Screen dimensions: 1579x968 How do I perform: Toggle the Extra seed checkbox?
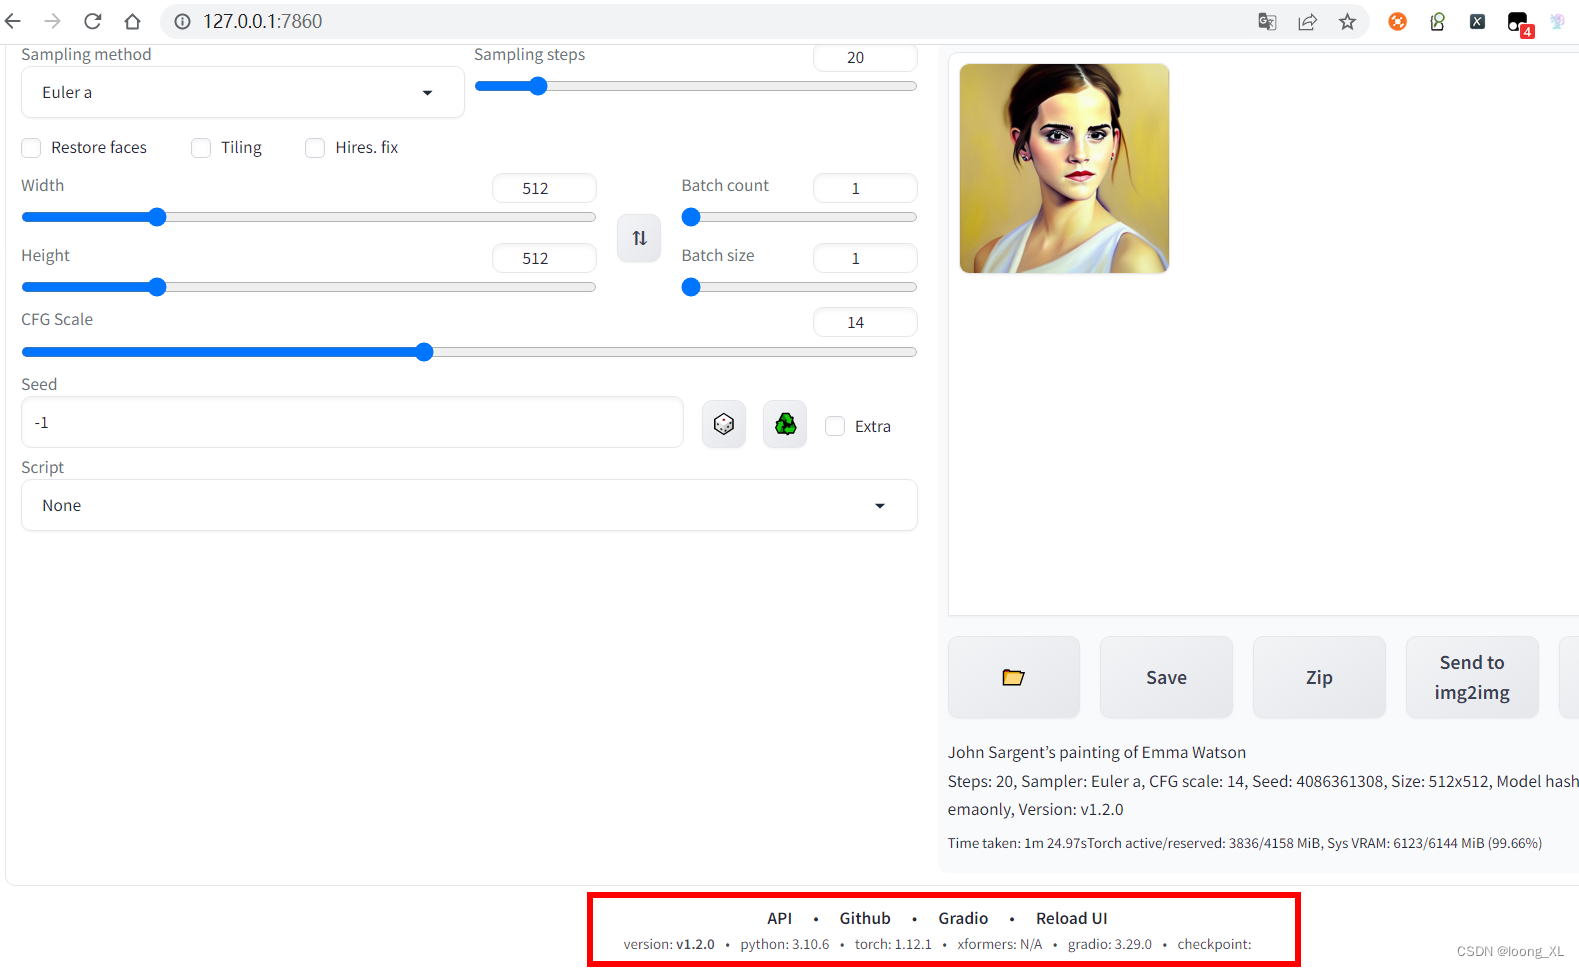(x=835, y=426)
